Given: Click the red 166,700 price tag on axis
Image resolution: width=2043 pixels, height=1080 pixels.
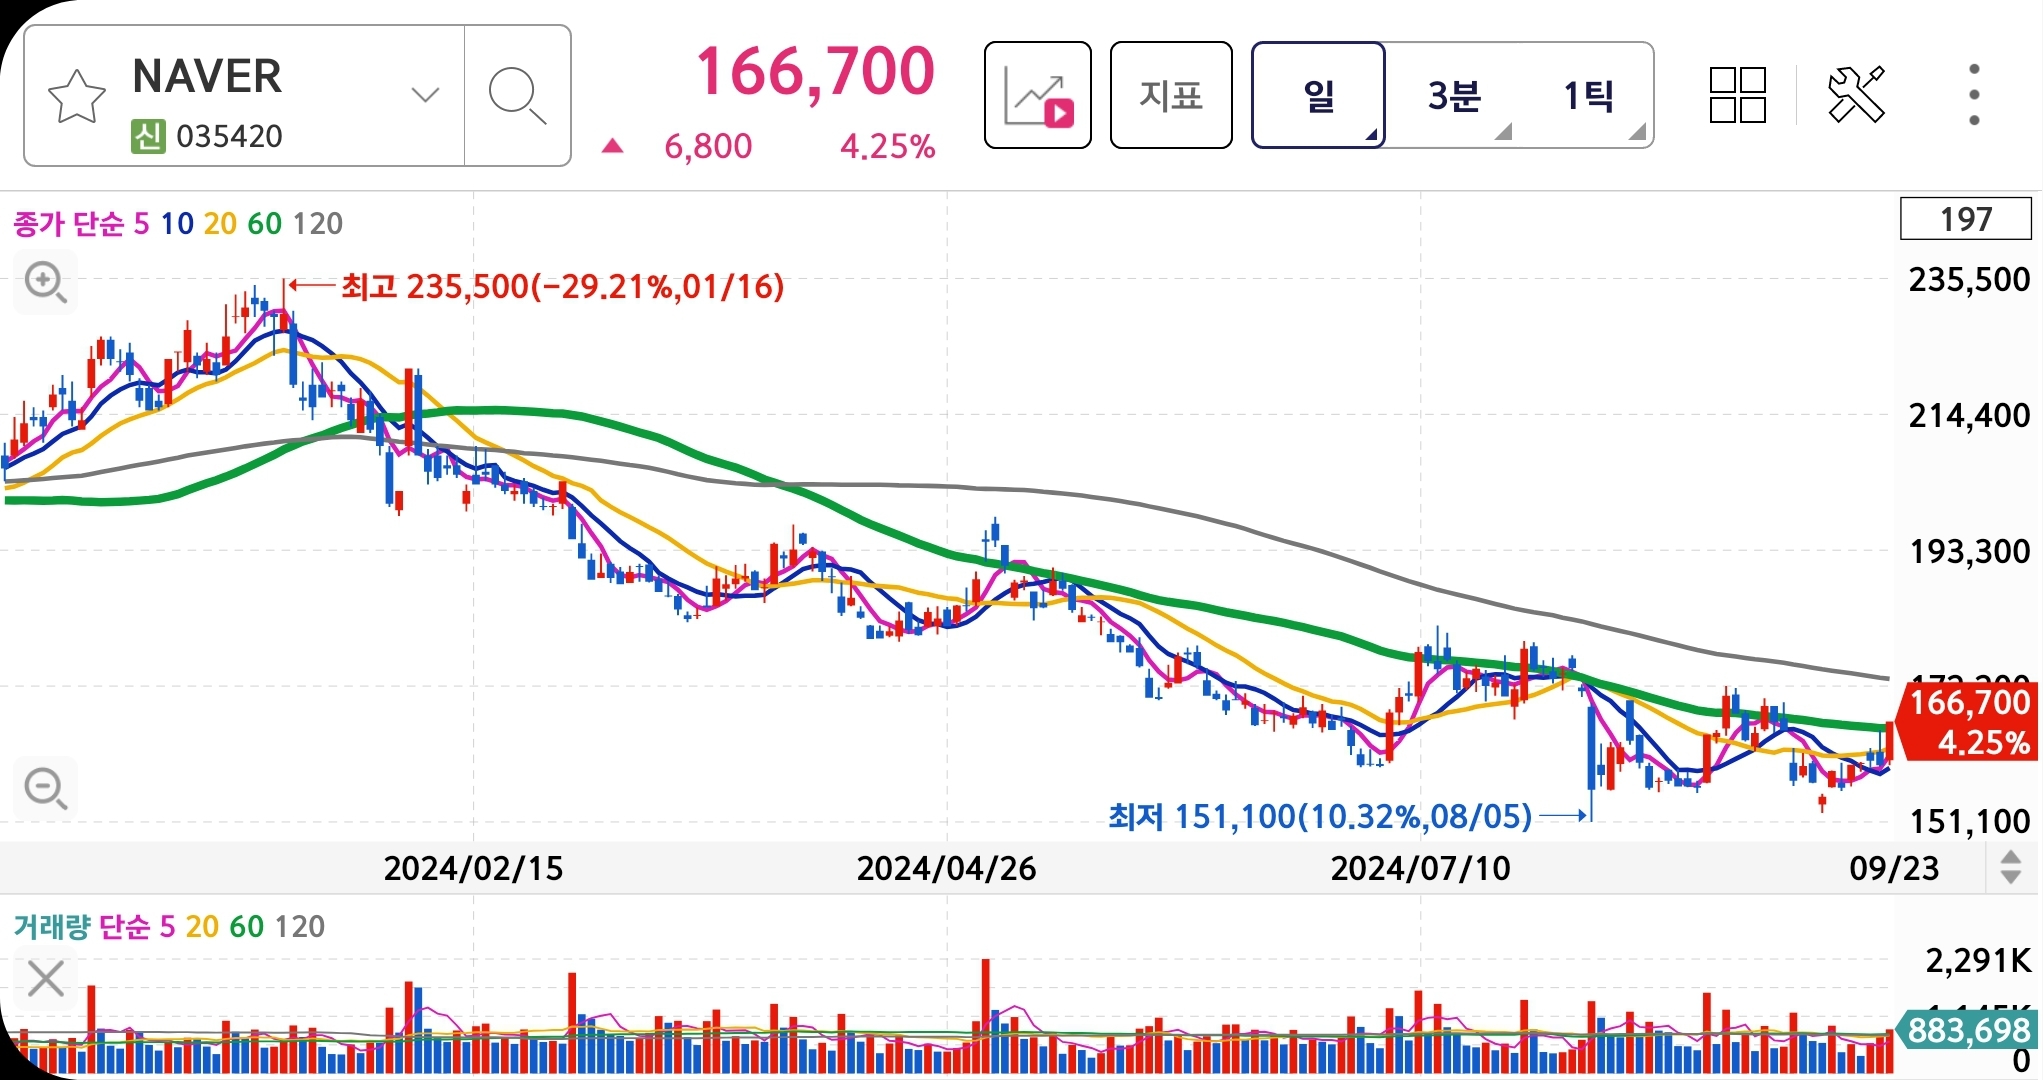Looking at the screenshot, I should click(1968, 722).
